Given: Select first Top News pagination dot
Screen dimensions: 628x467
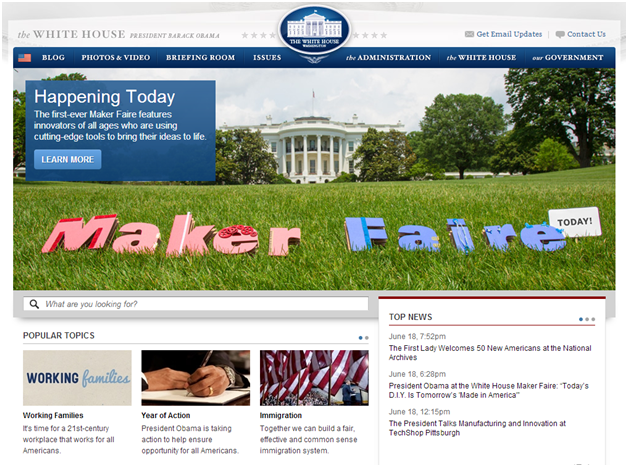Looking at the screenshot, I should click(581, 319).
